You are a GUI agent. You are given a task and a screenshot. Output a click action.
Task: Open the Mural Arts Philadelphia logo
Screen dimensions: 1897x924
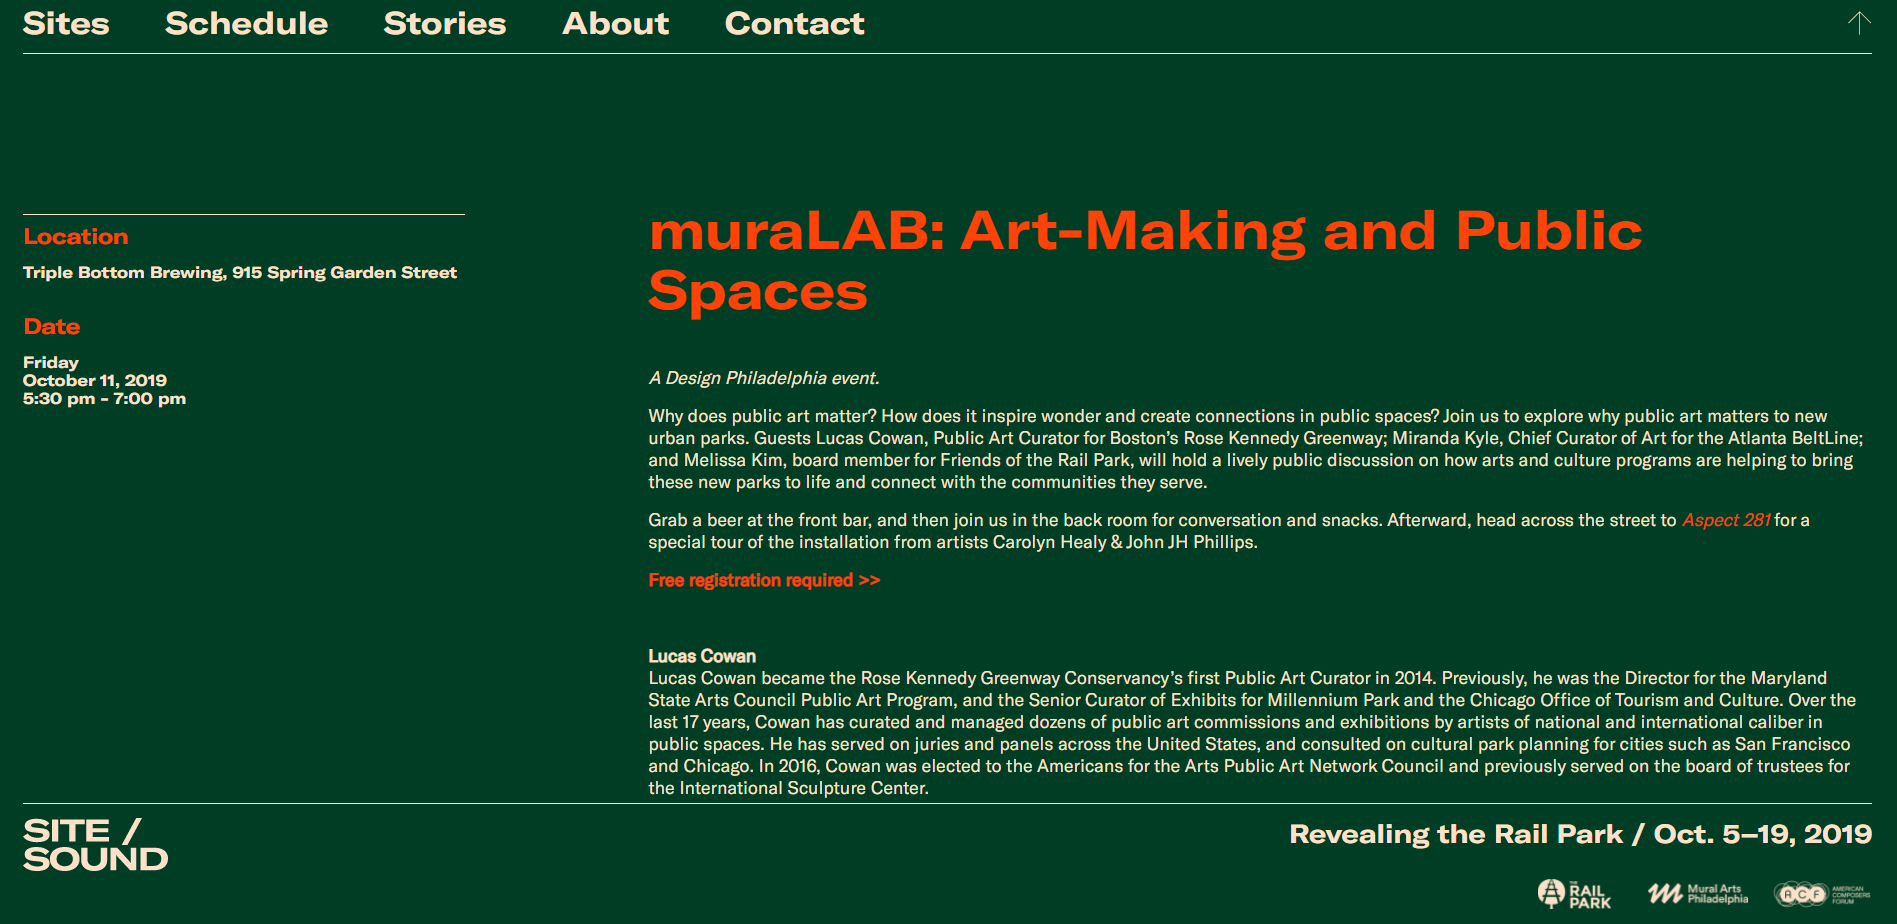click(x=1698, y=893)
